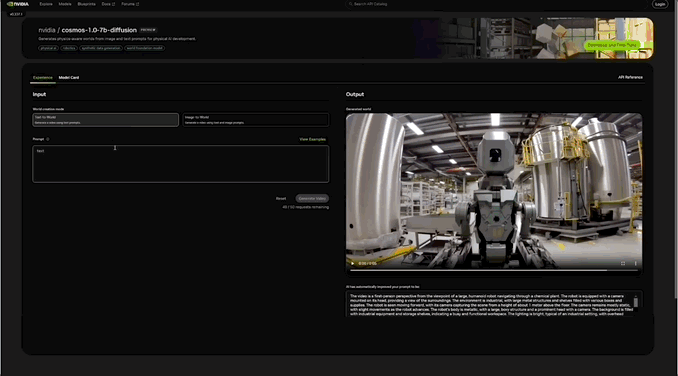This screenshot has height=376, width=678.
Task: Open View Examples for prompts
Action: click(312, 139)
